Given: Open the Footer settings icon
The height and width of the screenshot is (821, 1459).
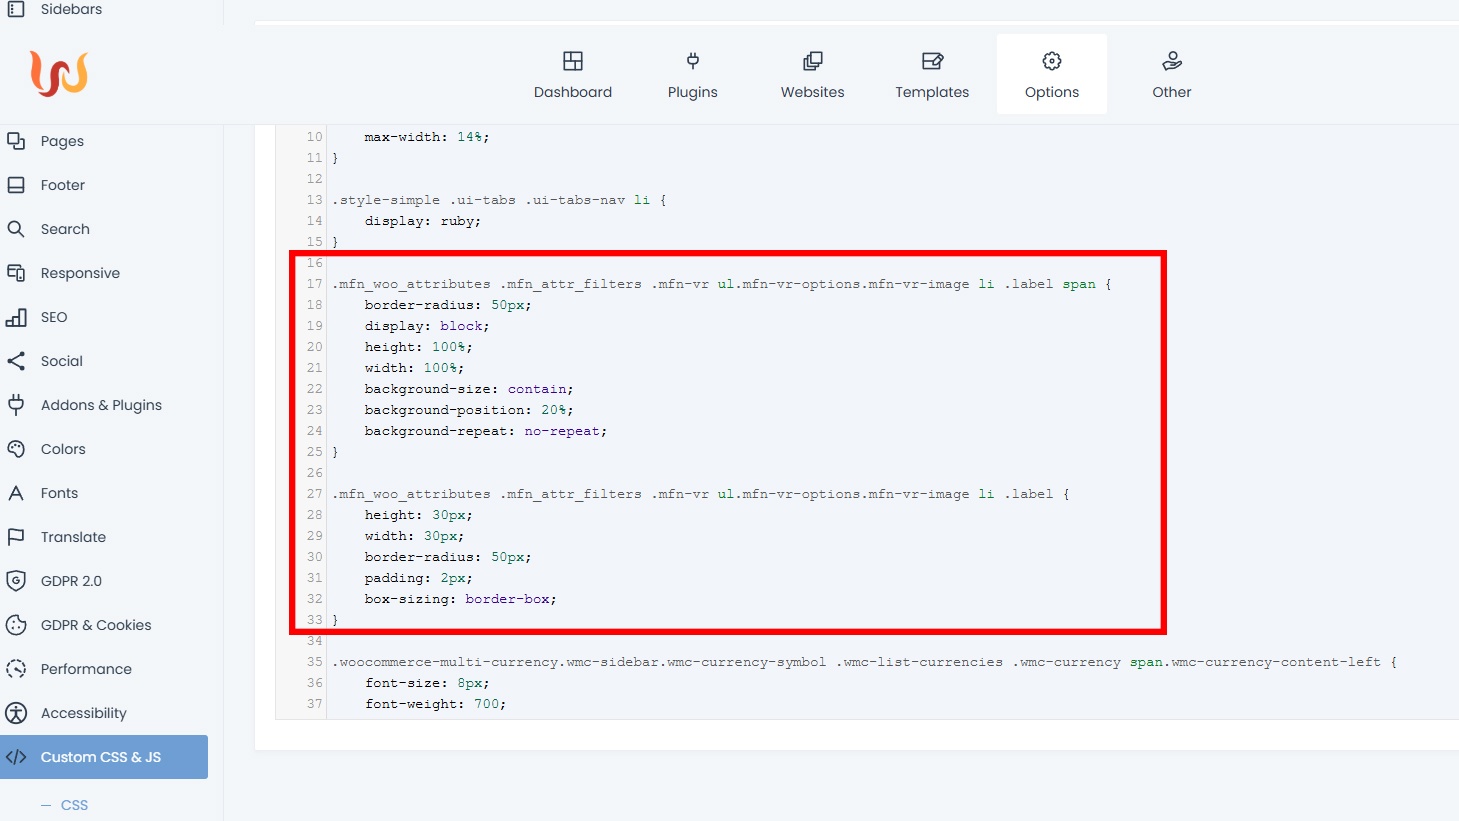Looking at the screenshot, I should tap(16, 185).
